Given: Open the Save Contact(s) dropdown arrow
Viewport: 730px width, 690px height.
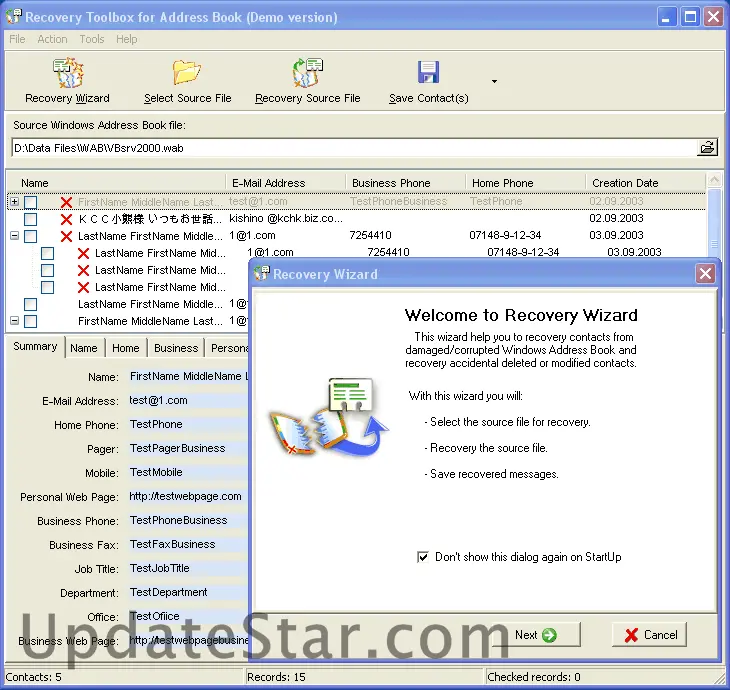Looking at the screenshot, I should click(494, 81).
